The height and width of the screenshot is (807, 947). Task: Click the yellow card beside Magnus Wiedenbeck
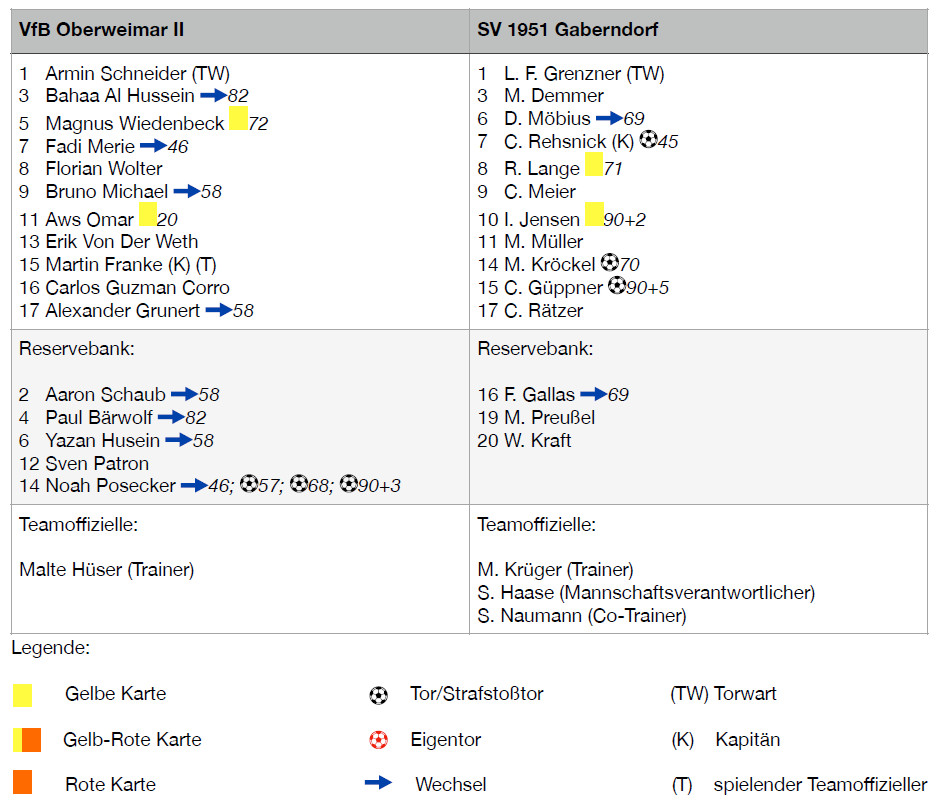pos(238,118)
